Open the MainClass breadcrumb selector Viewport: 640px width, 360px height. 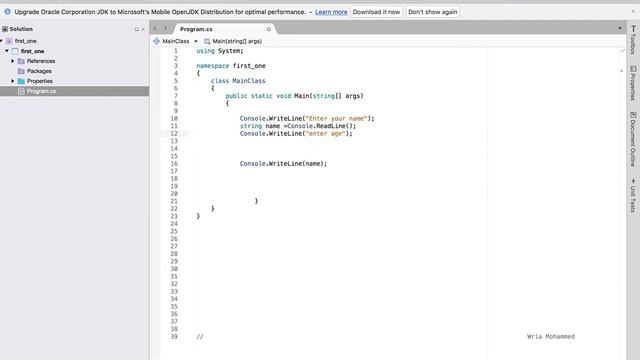pyautogui.click(x=176, y=41)
